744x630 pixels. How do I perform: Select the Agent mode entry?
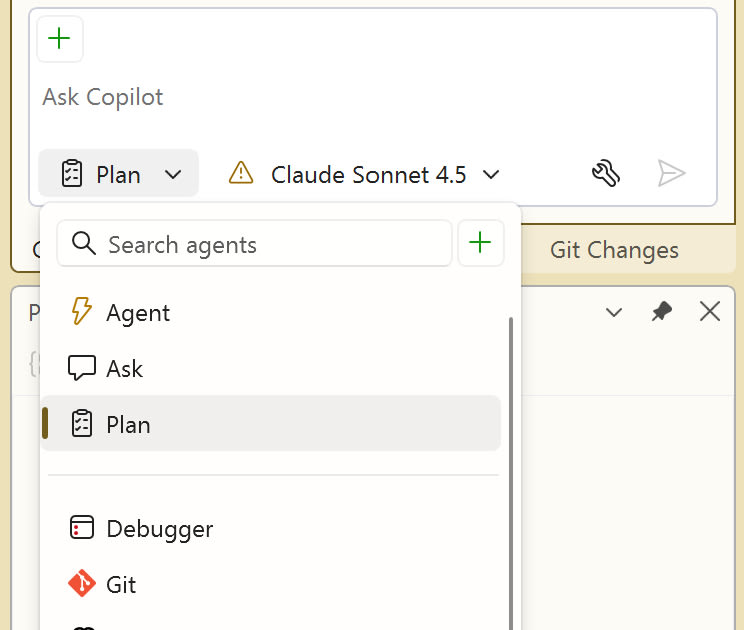270,313
